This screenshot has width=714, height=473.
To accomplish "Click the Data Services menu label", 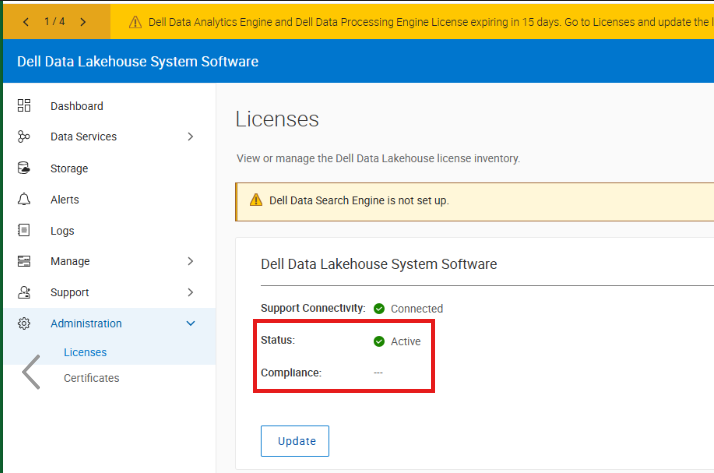I will pyautogui.click(x=83, y=137).
